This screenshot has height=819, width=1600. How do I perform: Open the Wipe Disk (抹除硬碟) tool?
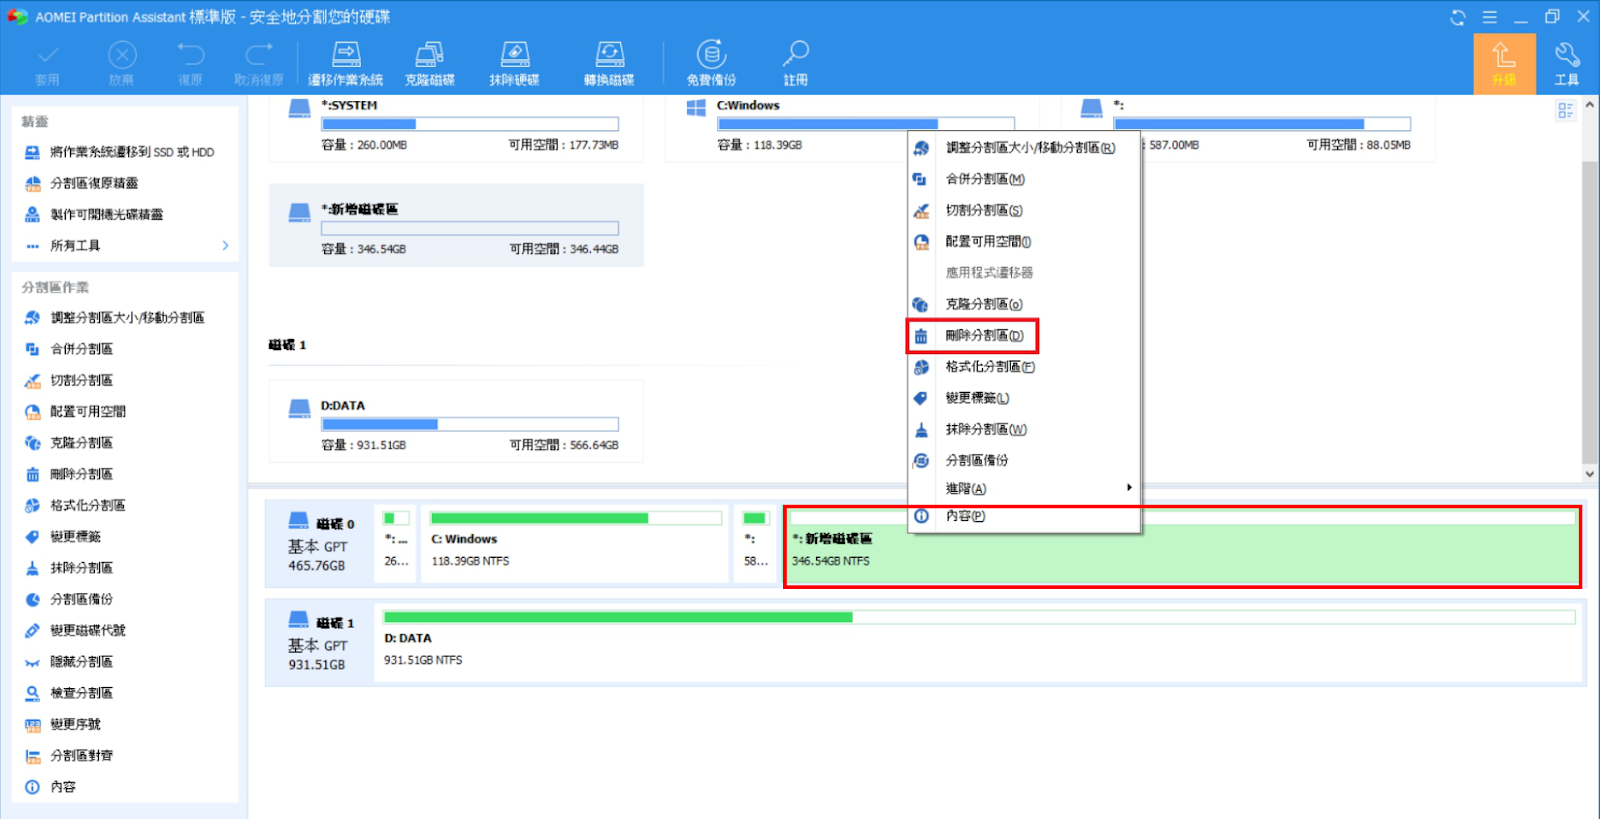[514, 64]
